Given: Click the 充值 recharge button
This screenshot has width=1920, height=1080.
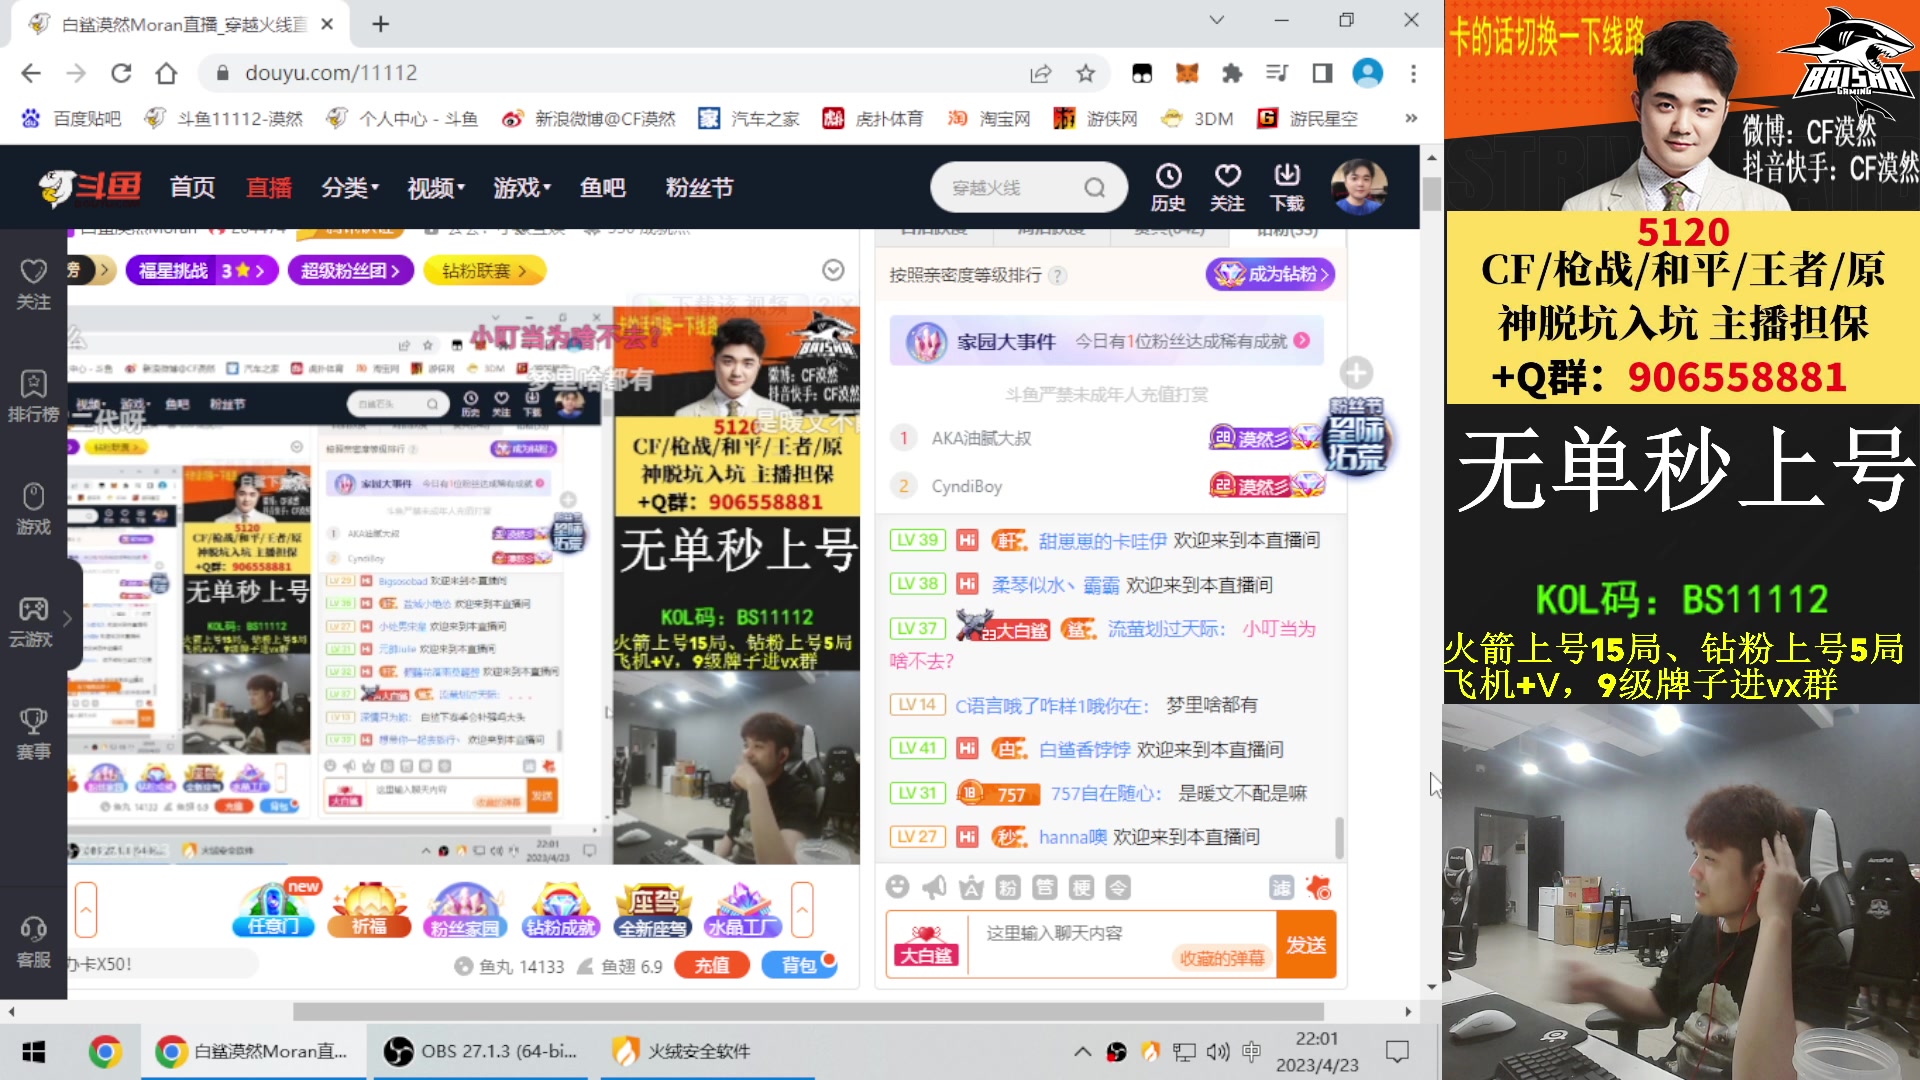Looking at the screenshot, I should [x=712, y=965].
